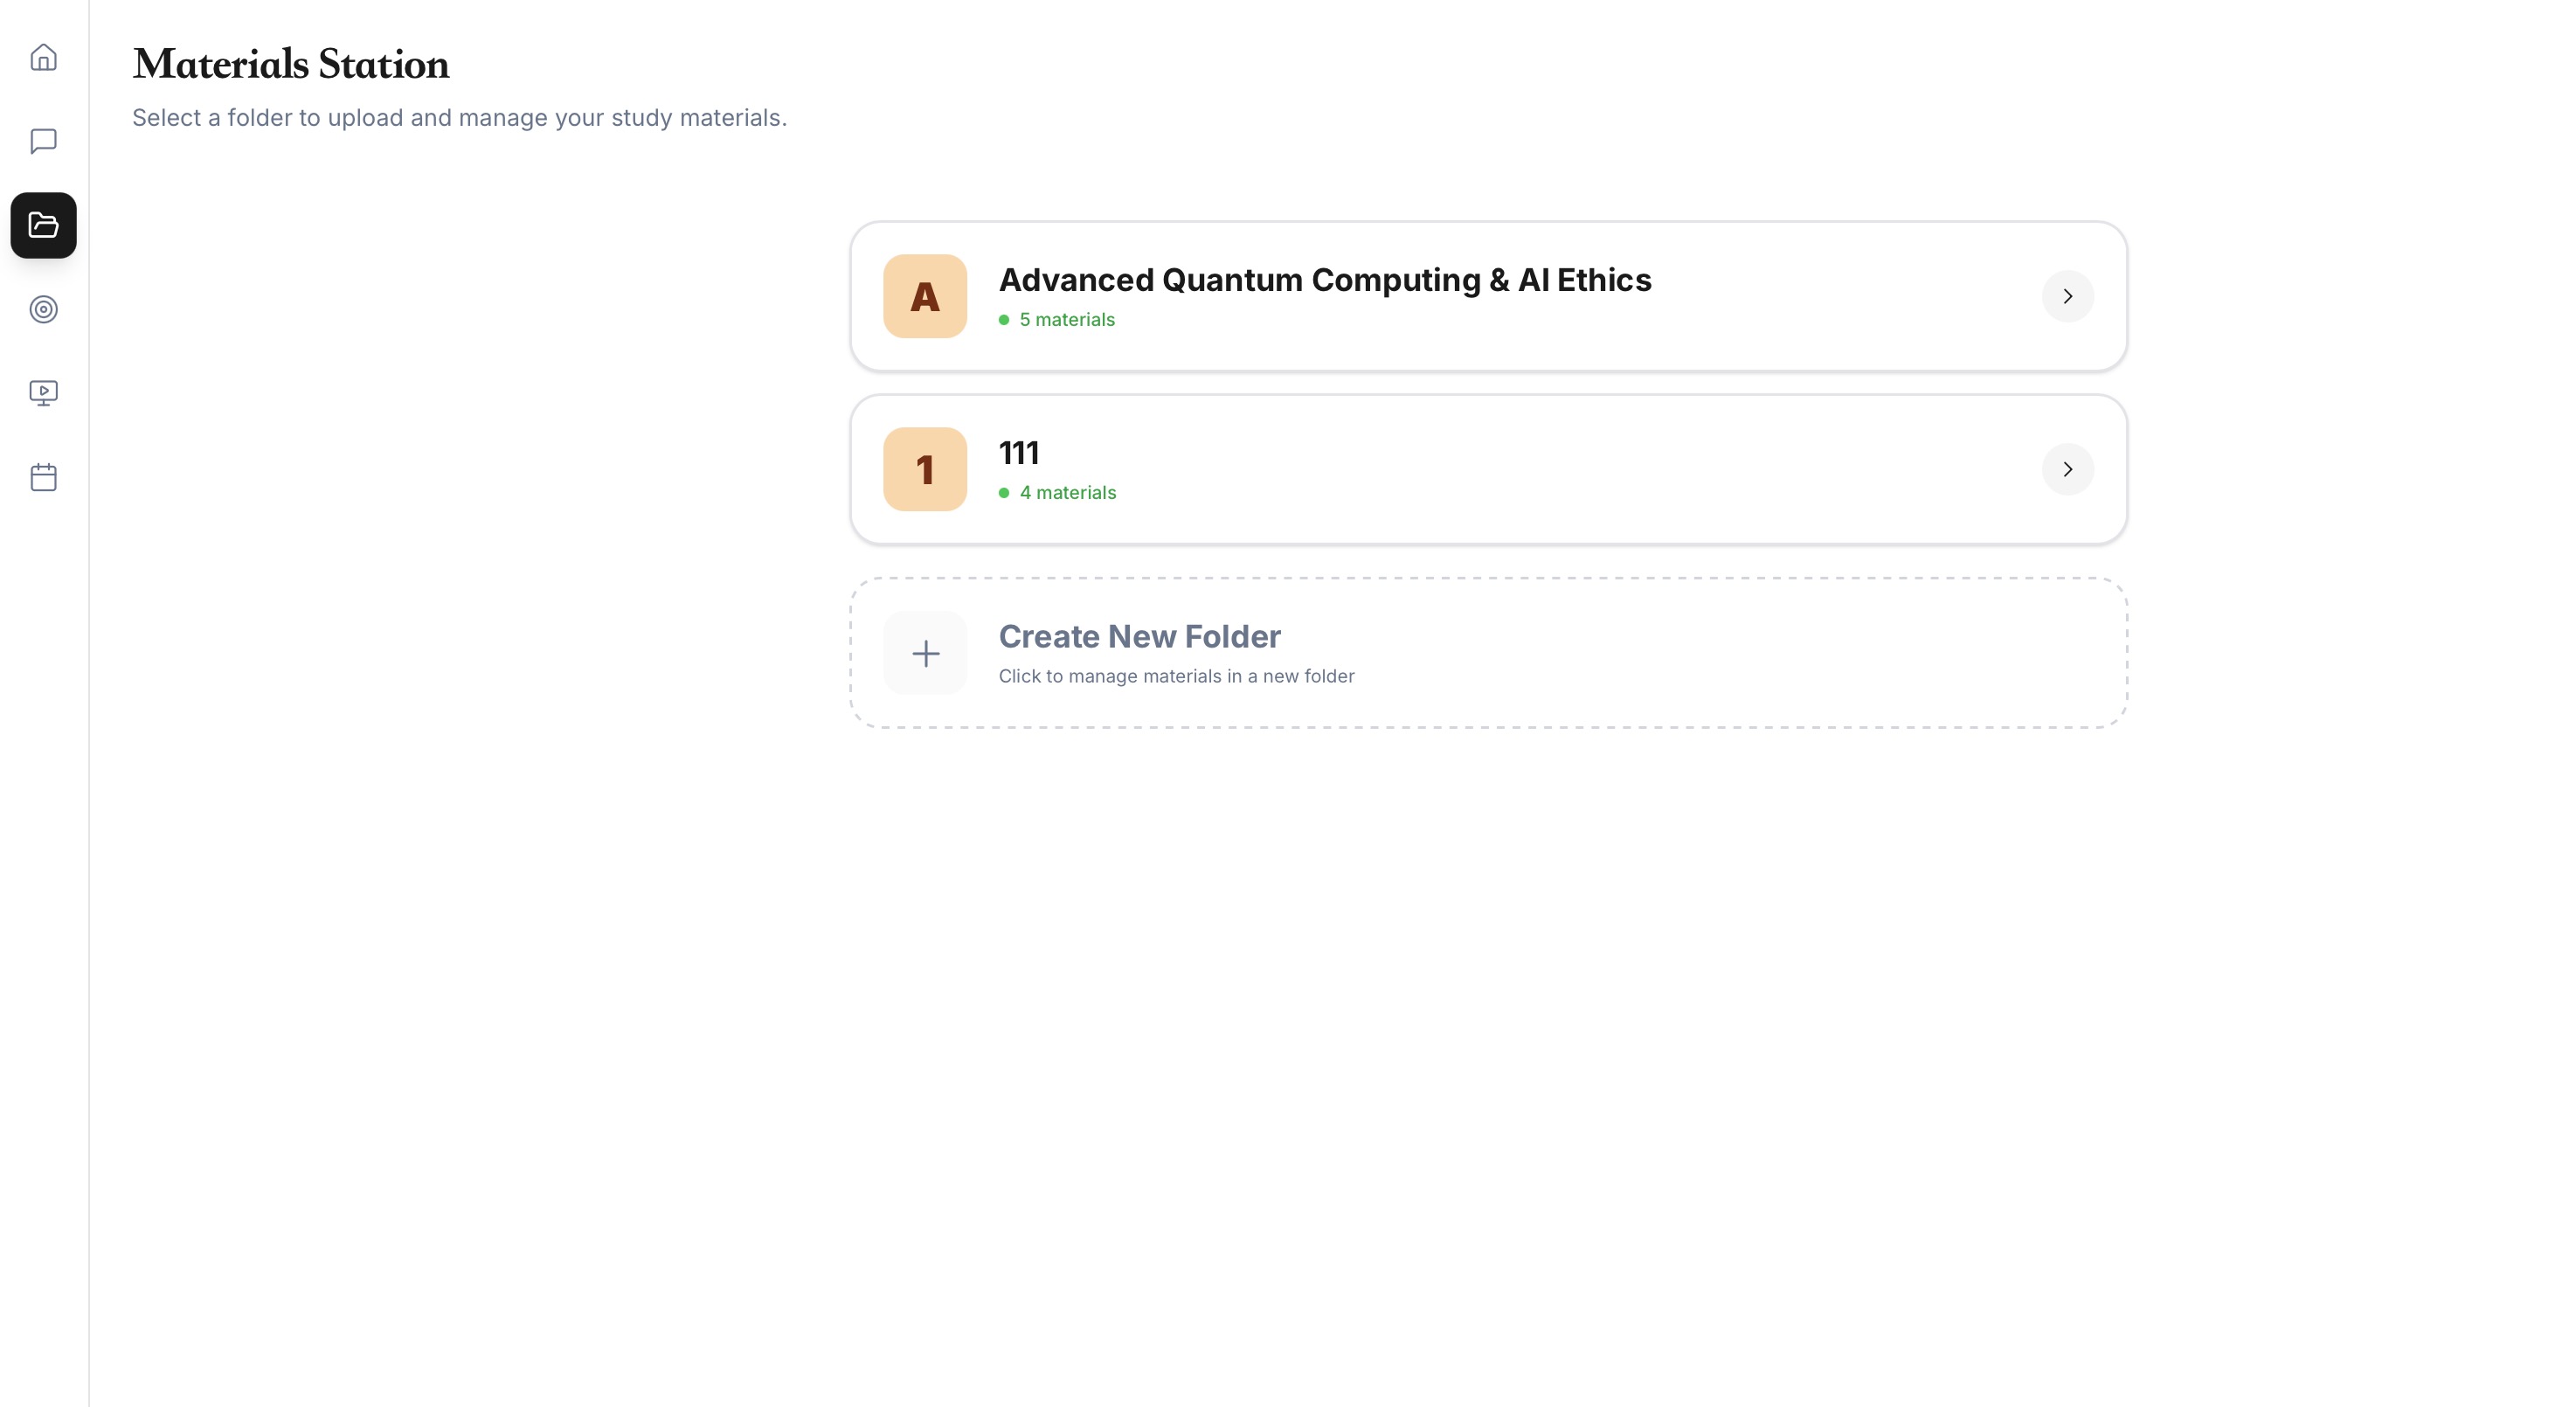This screenshot has height=1407, width=2576.
Task: Select the open folder Materials icon
Action: pos(43,225)
